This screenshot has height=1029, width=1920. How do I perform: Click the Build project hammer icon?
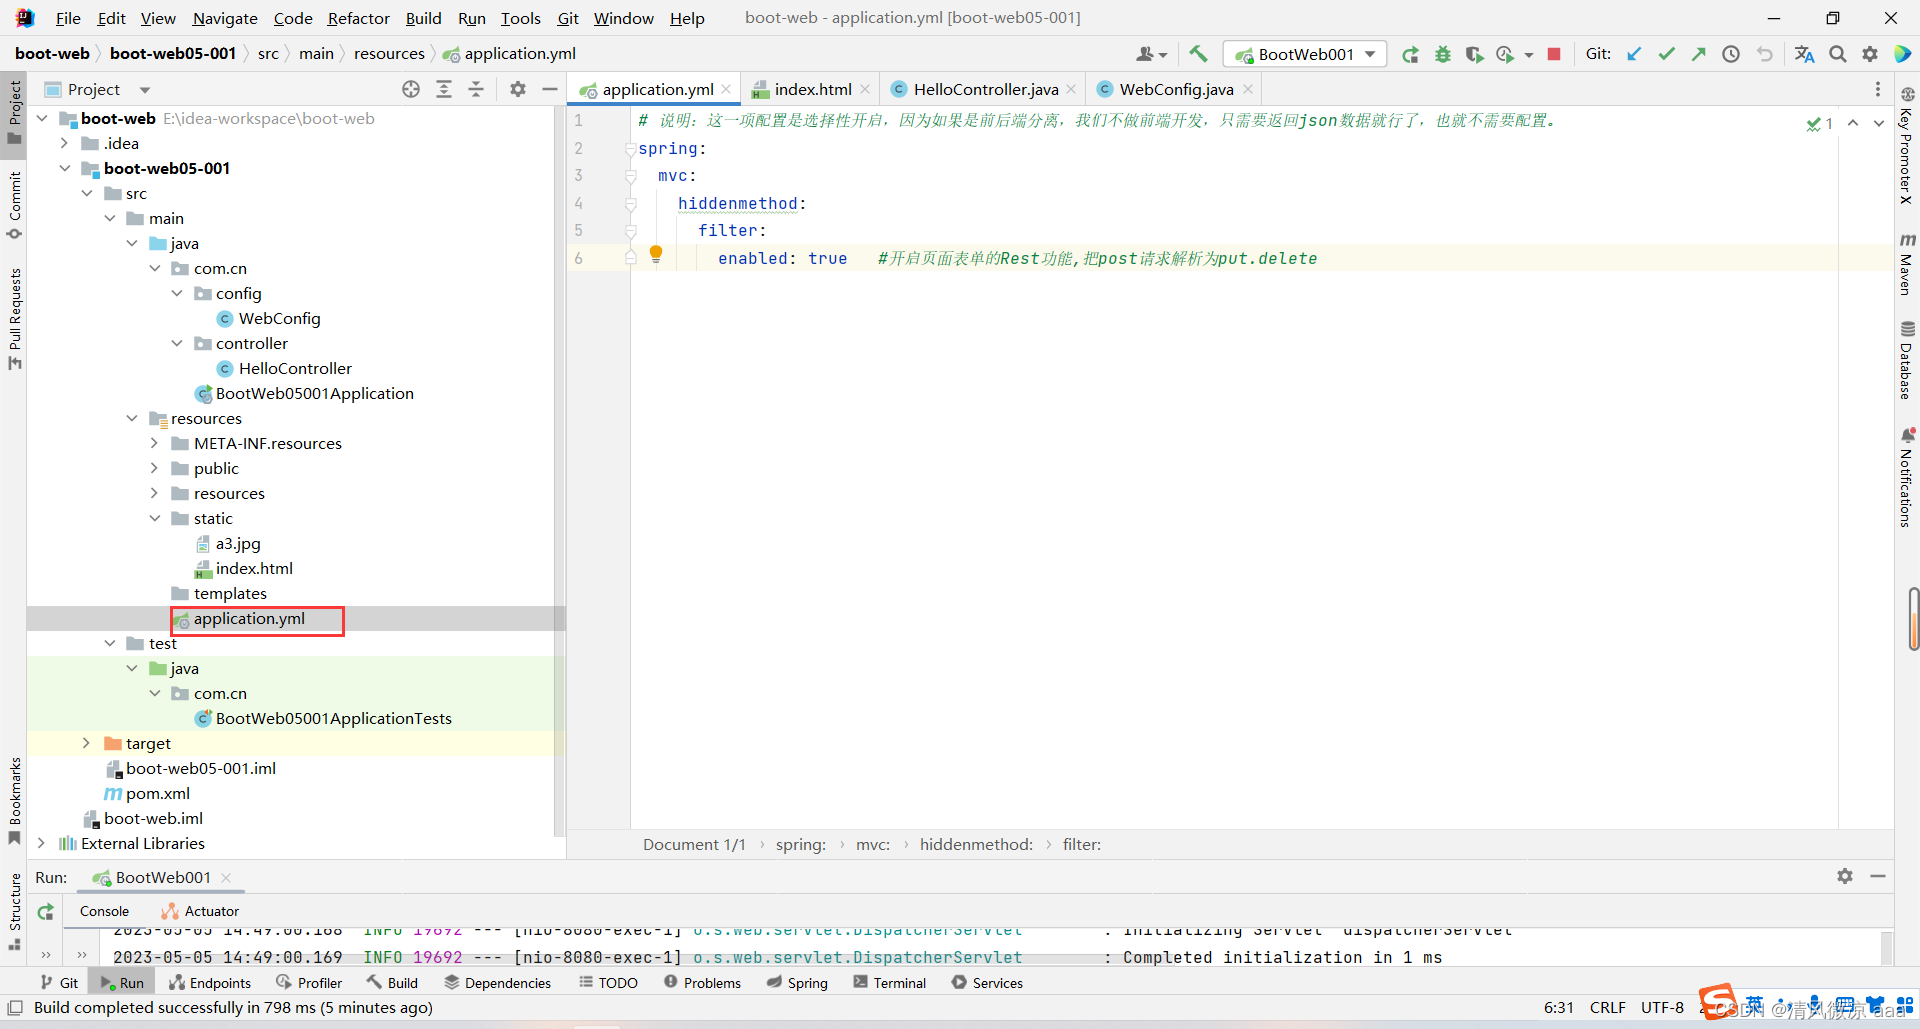point(1198,54)
